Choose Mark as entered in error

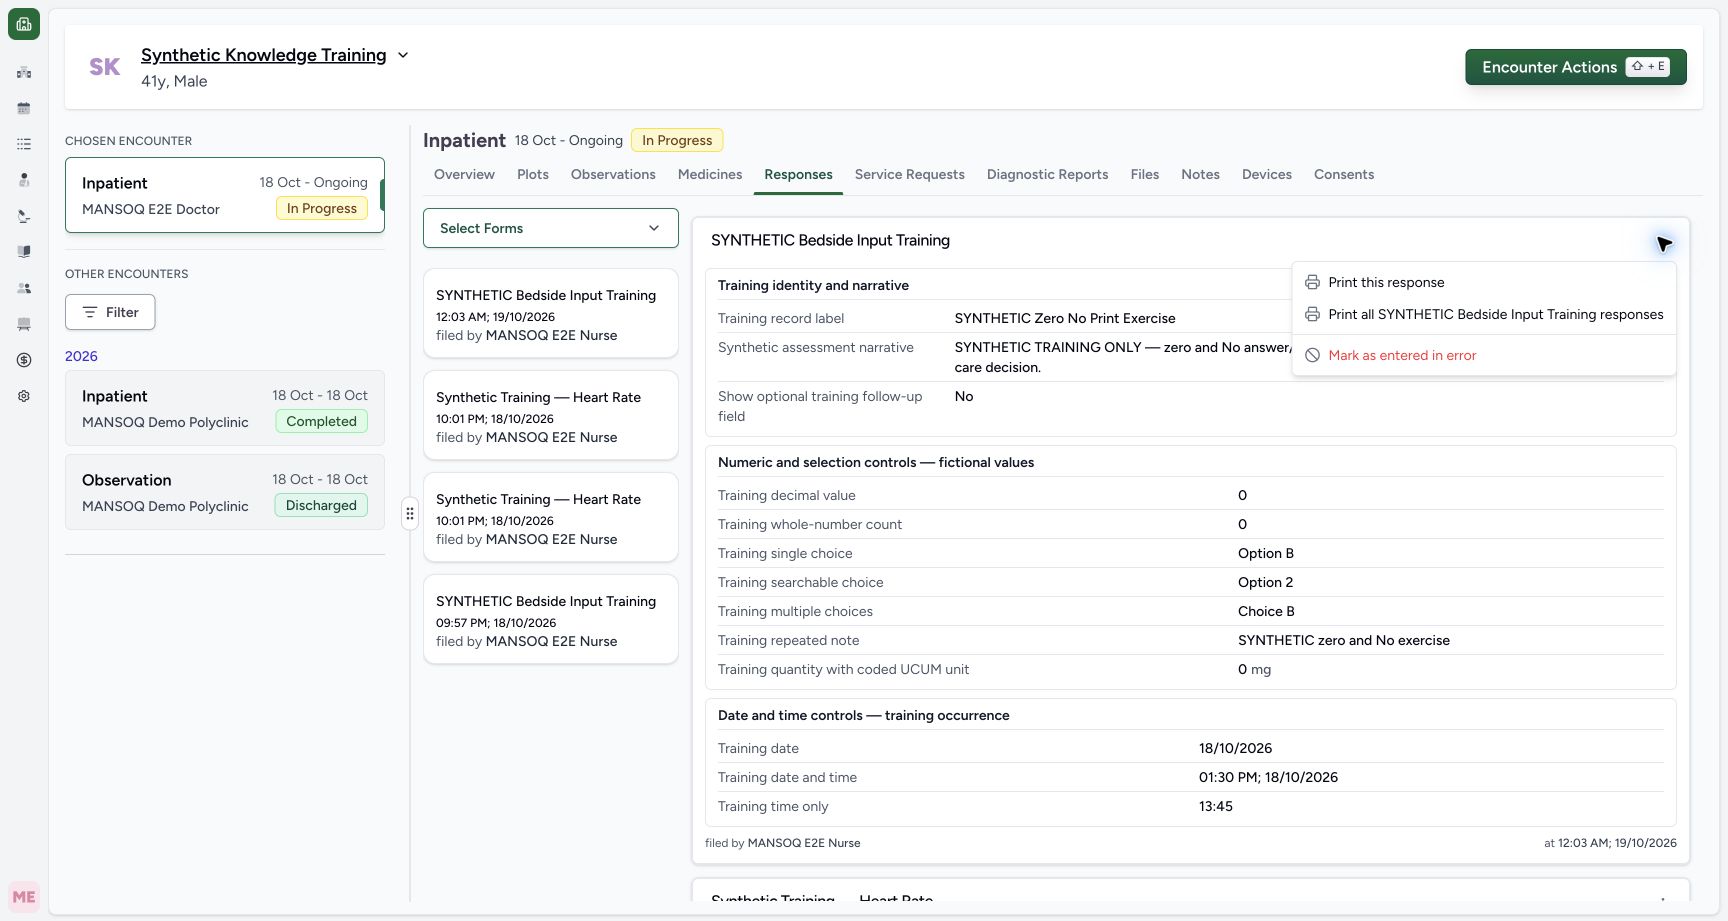[x=1484, y=355]
